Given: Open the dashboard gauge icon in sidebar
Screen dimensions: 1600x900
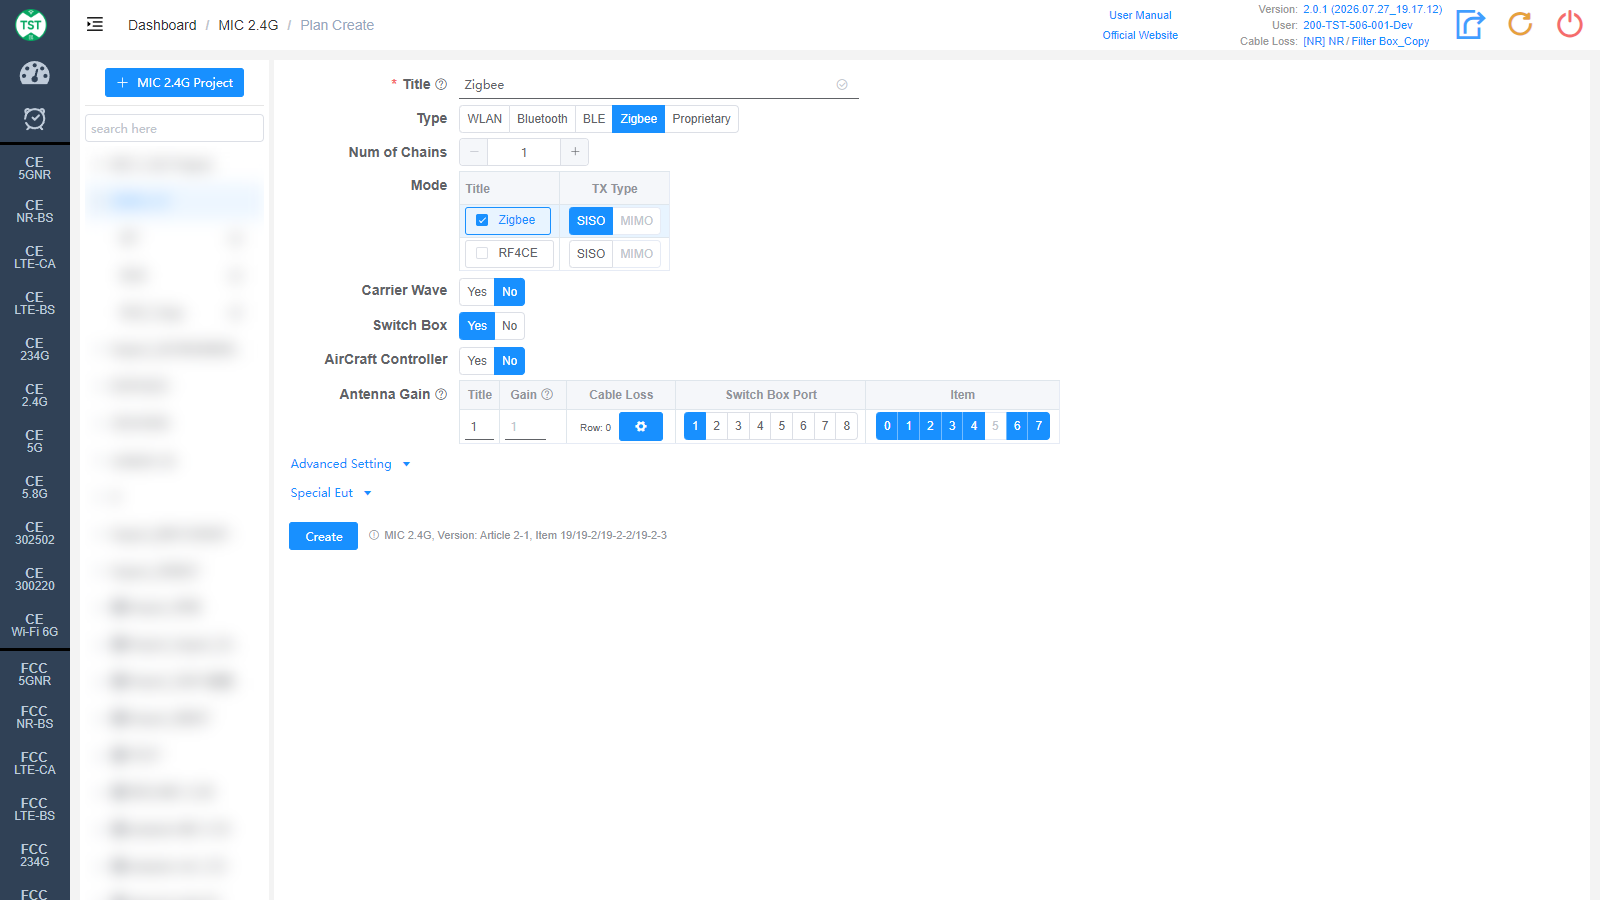Looking at the screenshot, I should [34, 73].
